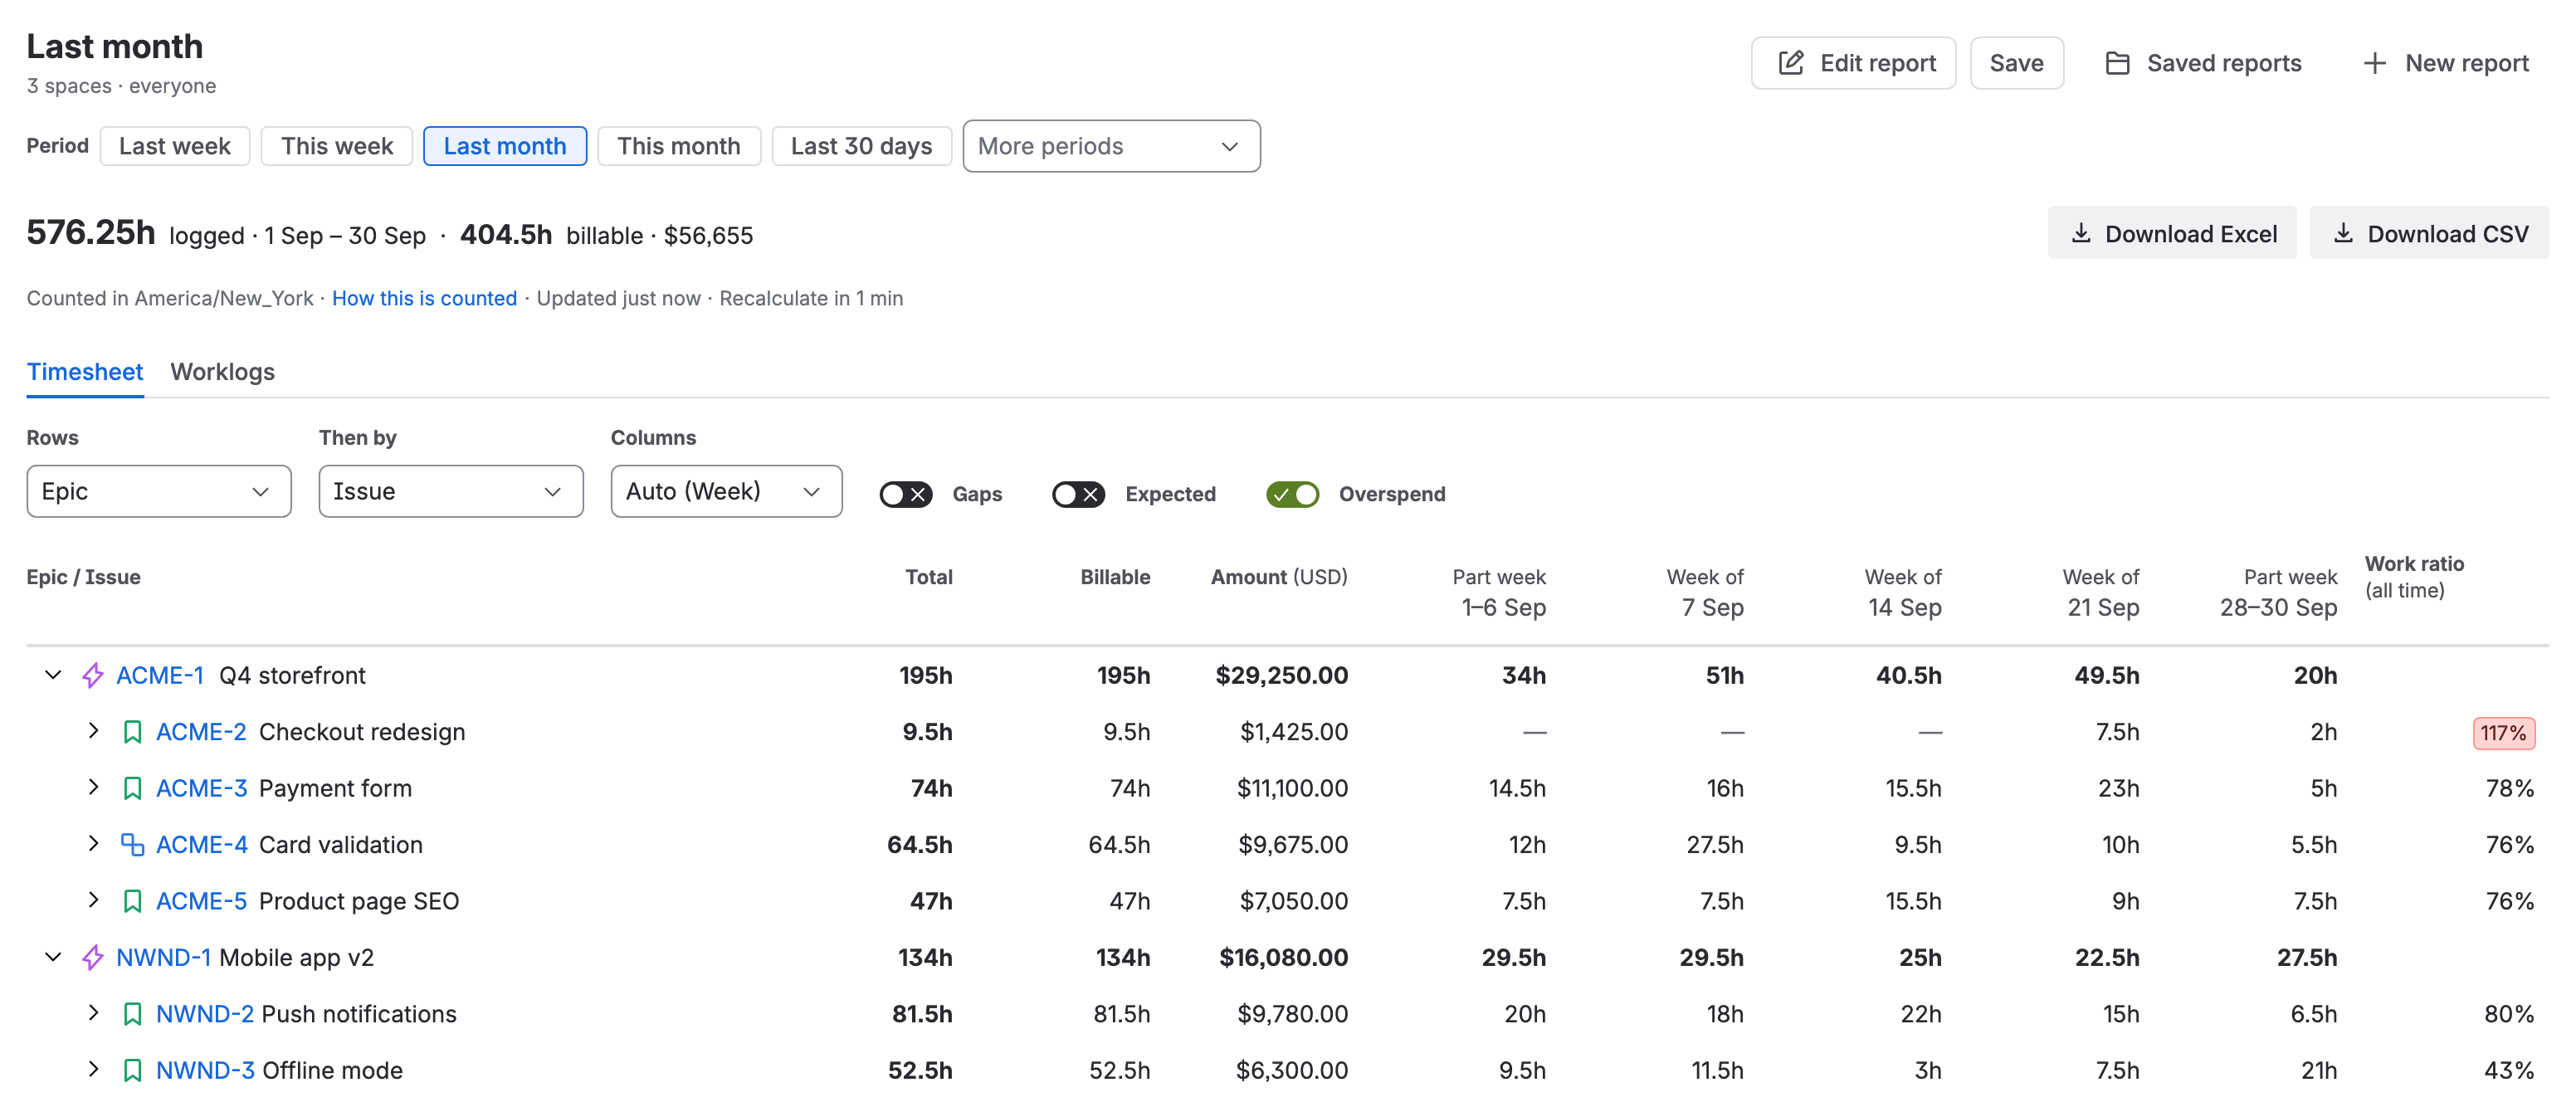
Task: Click the Total column header
Action: pyautogui.click(x=928, y=577)
